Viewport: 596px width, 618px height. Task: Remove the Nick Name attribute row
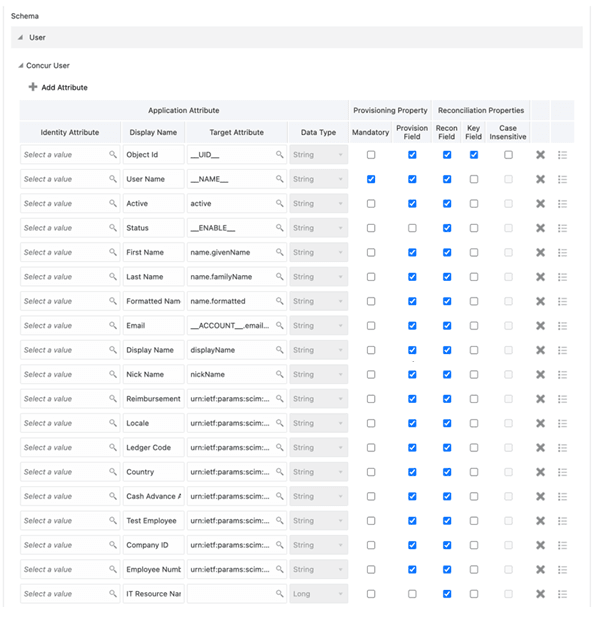click(x=540, y=374)
